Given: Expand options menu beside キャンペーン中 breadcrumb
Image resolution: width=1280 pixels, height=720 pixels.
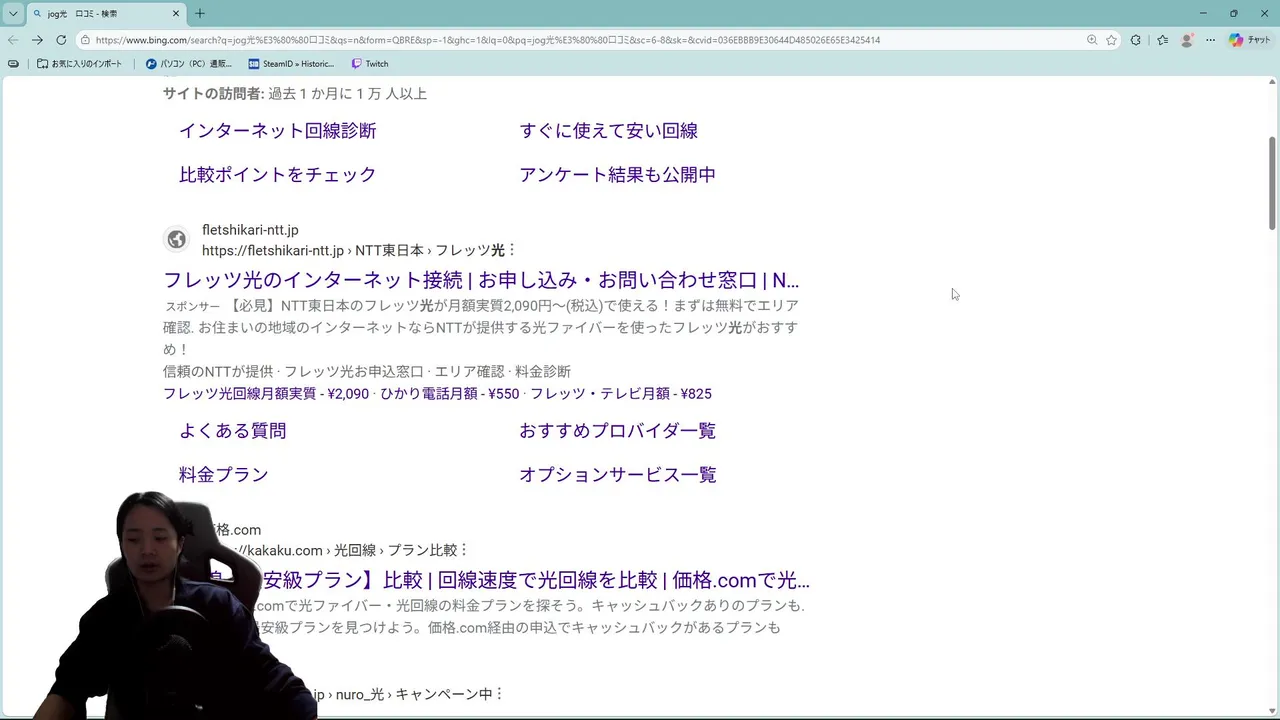Looking at the screenshot, I should 499,694.
